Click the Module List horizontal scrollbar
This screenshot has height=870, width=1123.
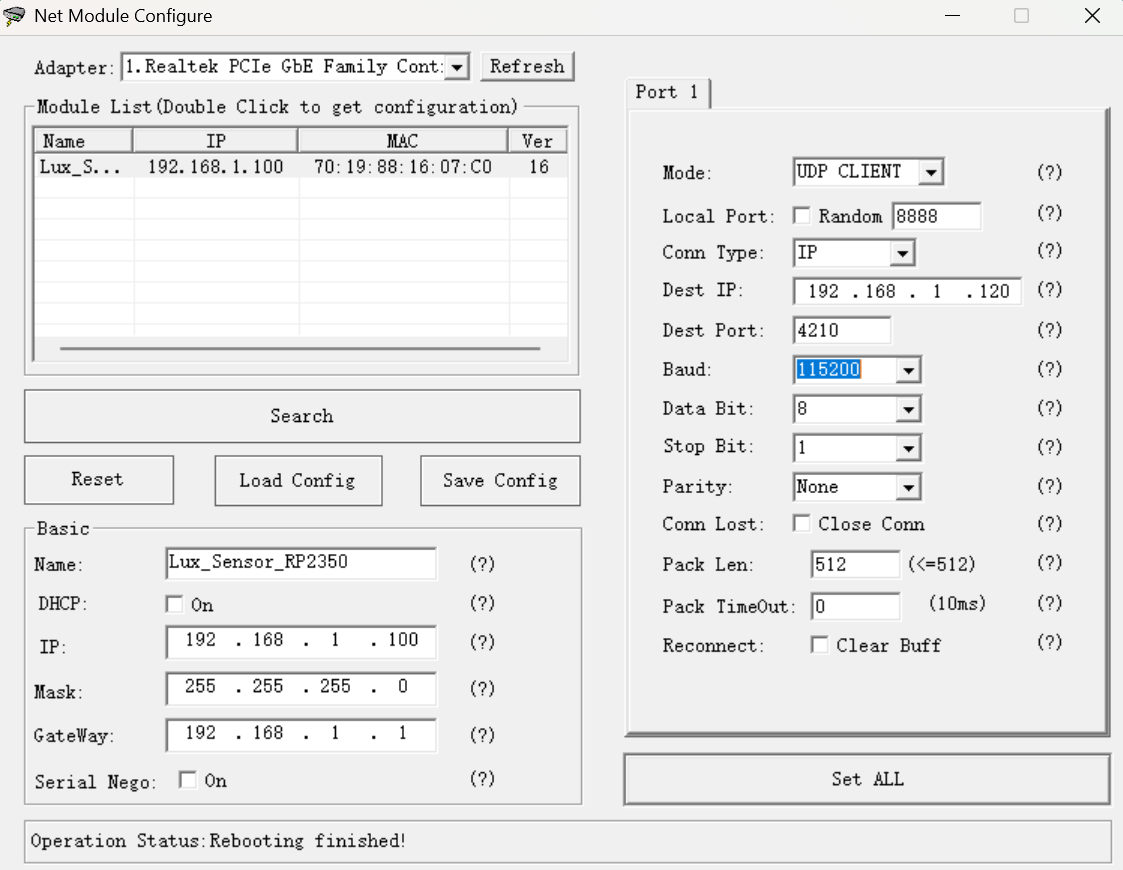tap(301, 349)
